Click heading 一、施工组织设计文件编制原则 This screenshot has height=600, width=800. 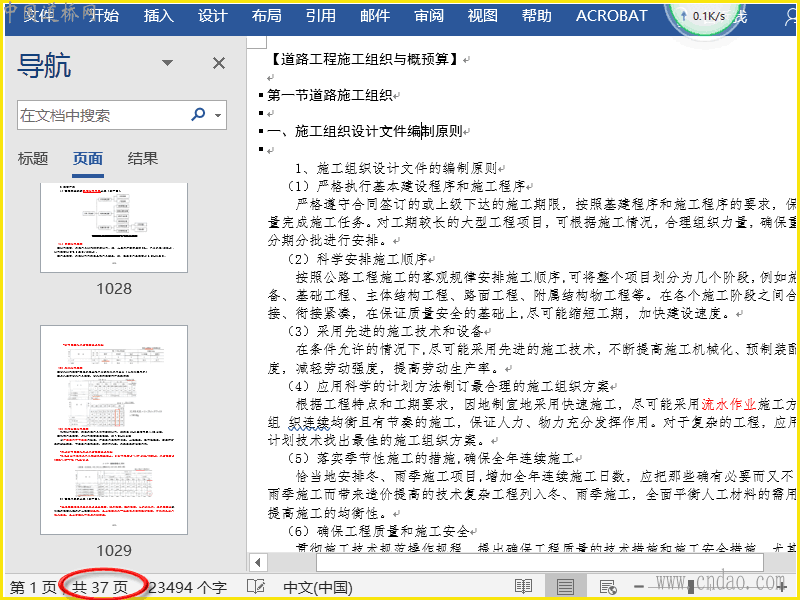click(x=365, y=131)
